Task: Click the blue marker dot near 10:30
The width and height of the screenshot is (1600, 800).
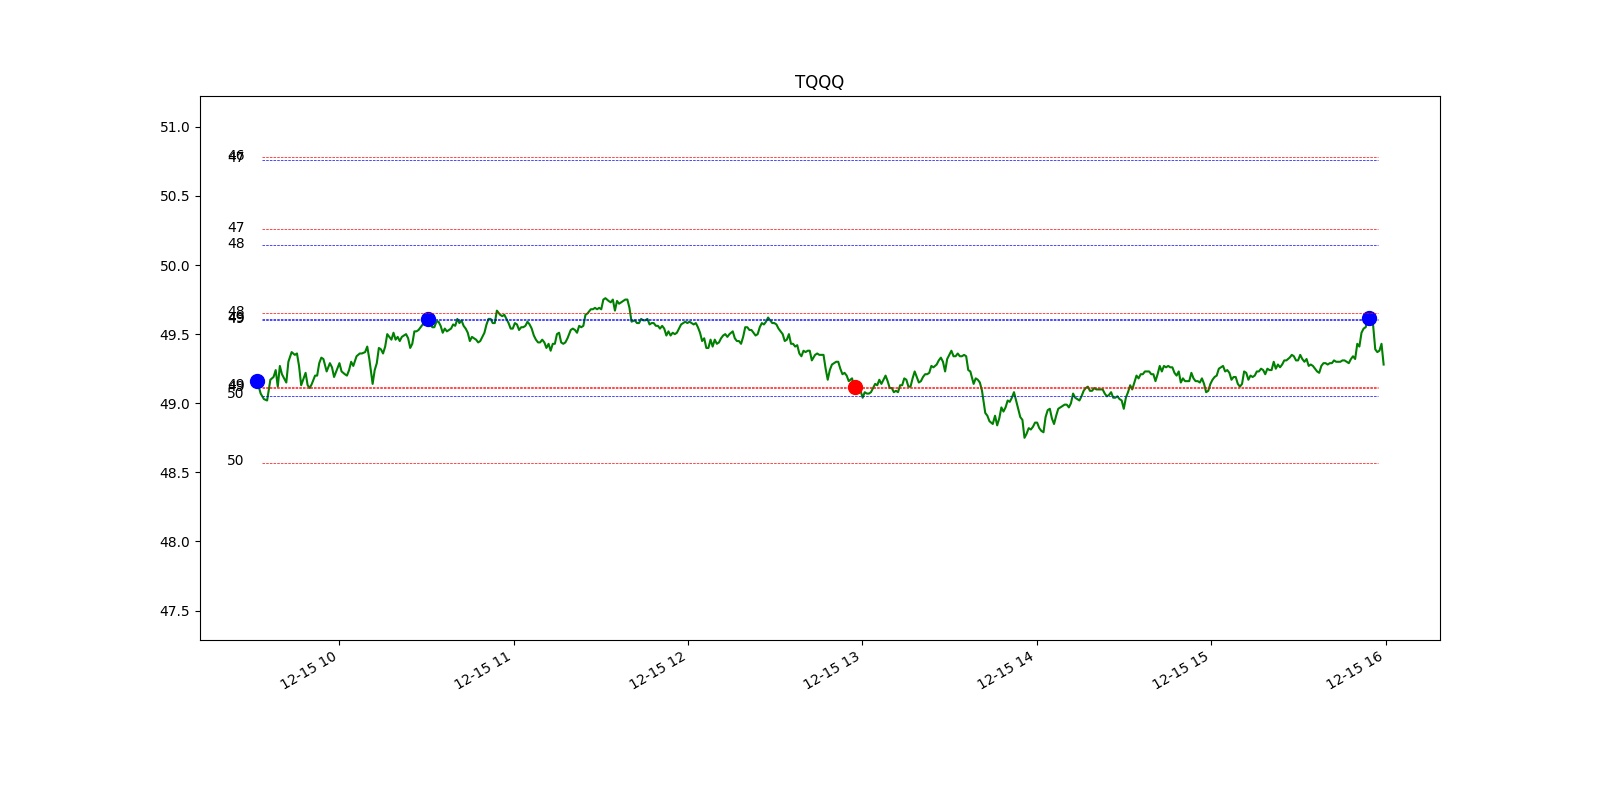Action: (428, 319)
